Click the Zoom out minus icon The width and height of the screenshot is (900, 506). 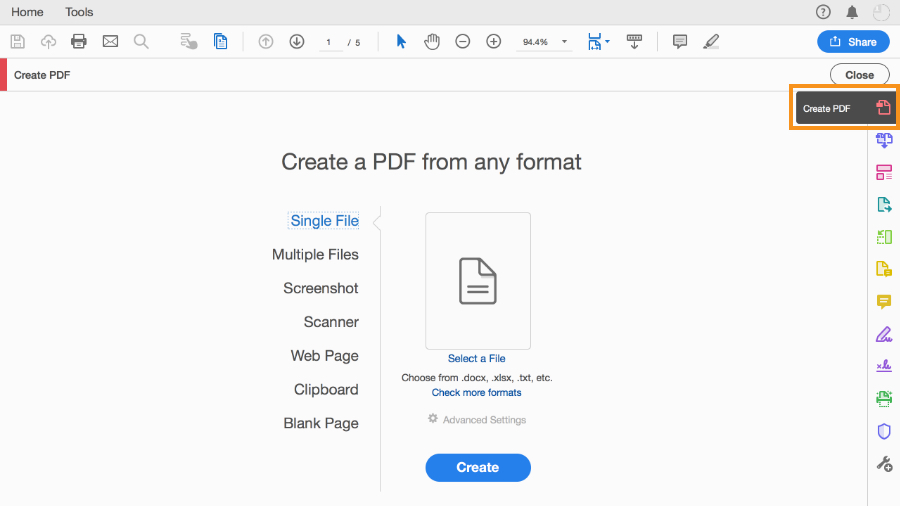pyautogui.click(x=463, y=41)
